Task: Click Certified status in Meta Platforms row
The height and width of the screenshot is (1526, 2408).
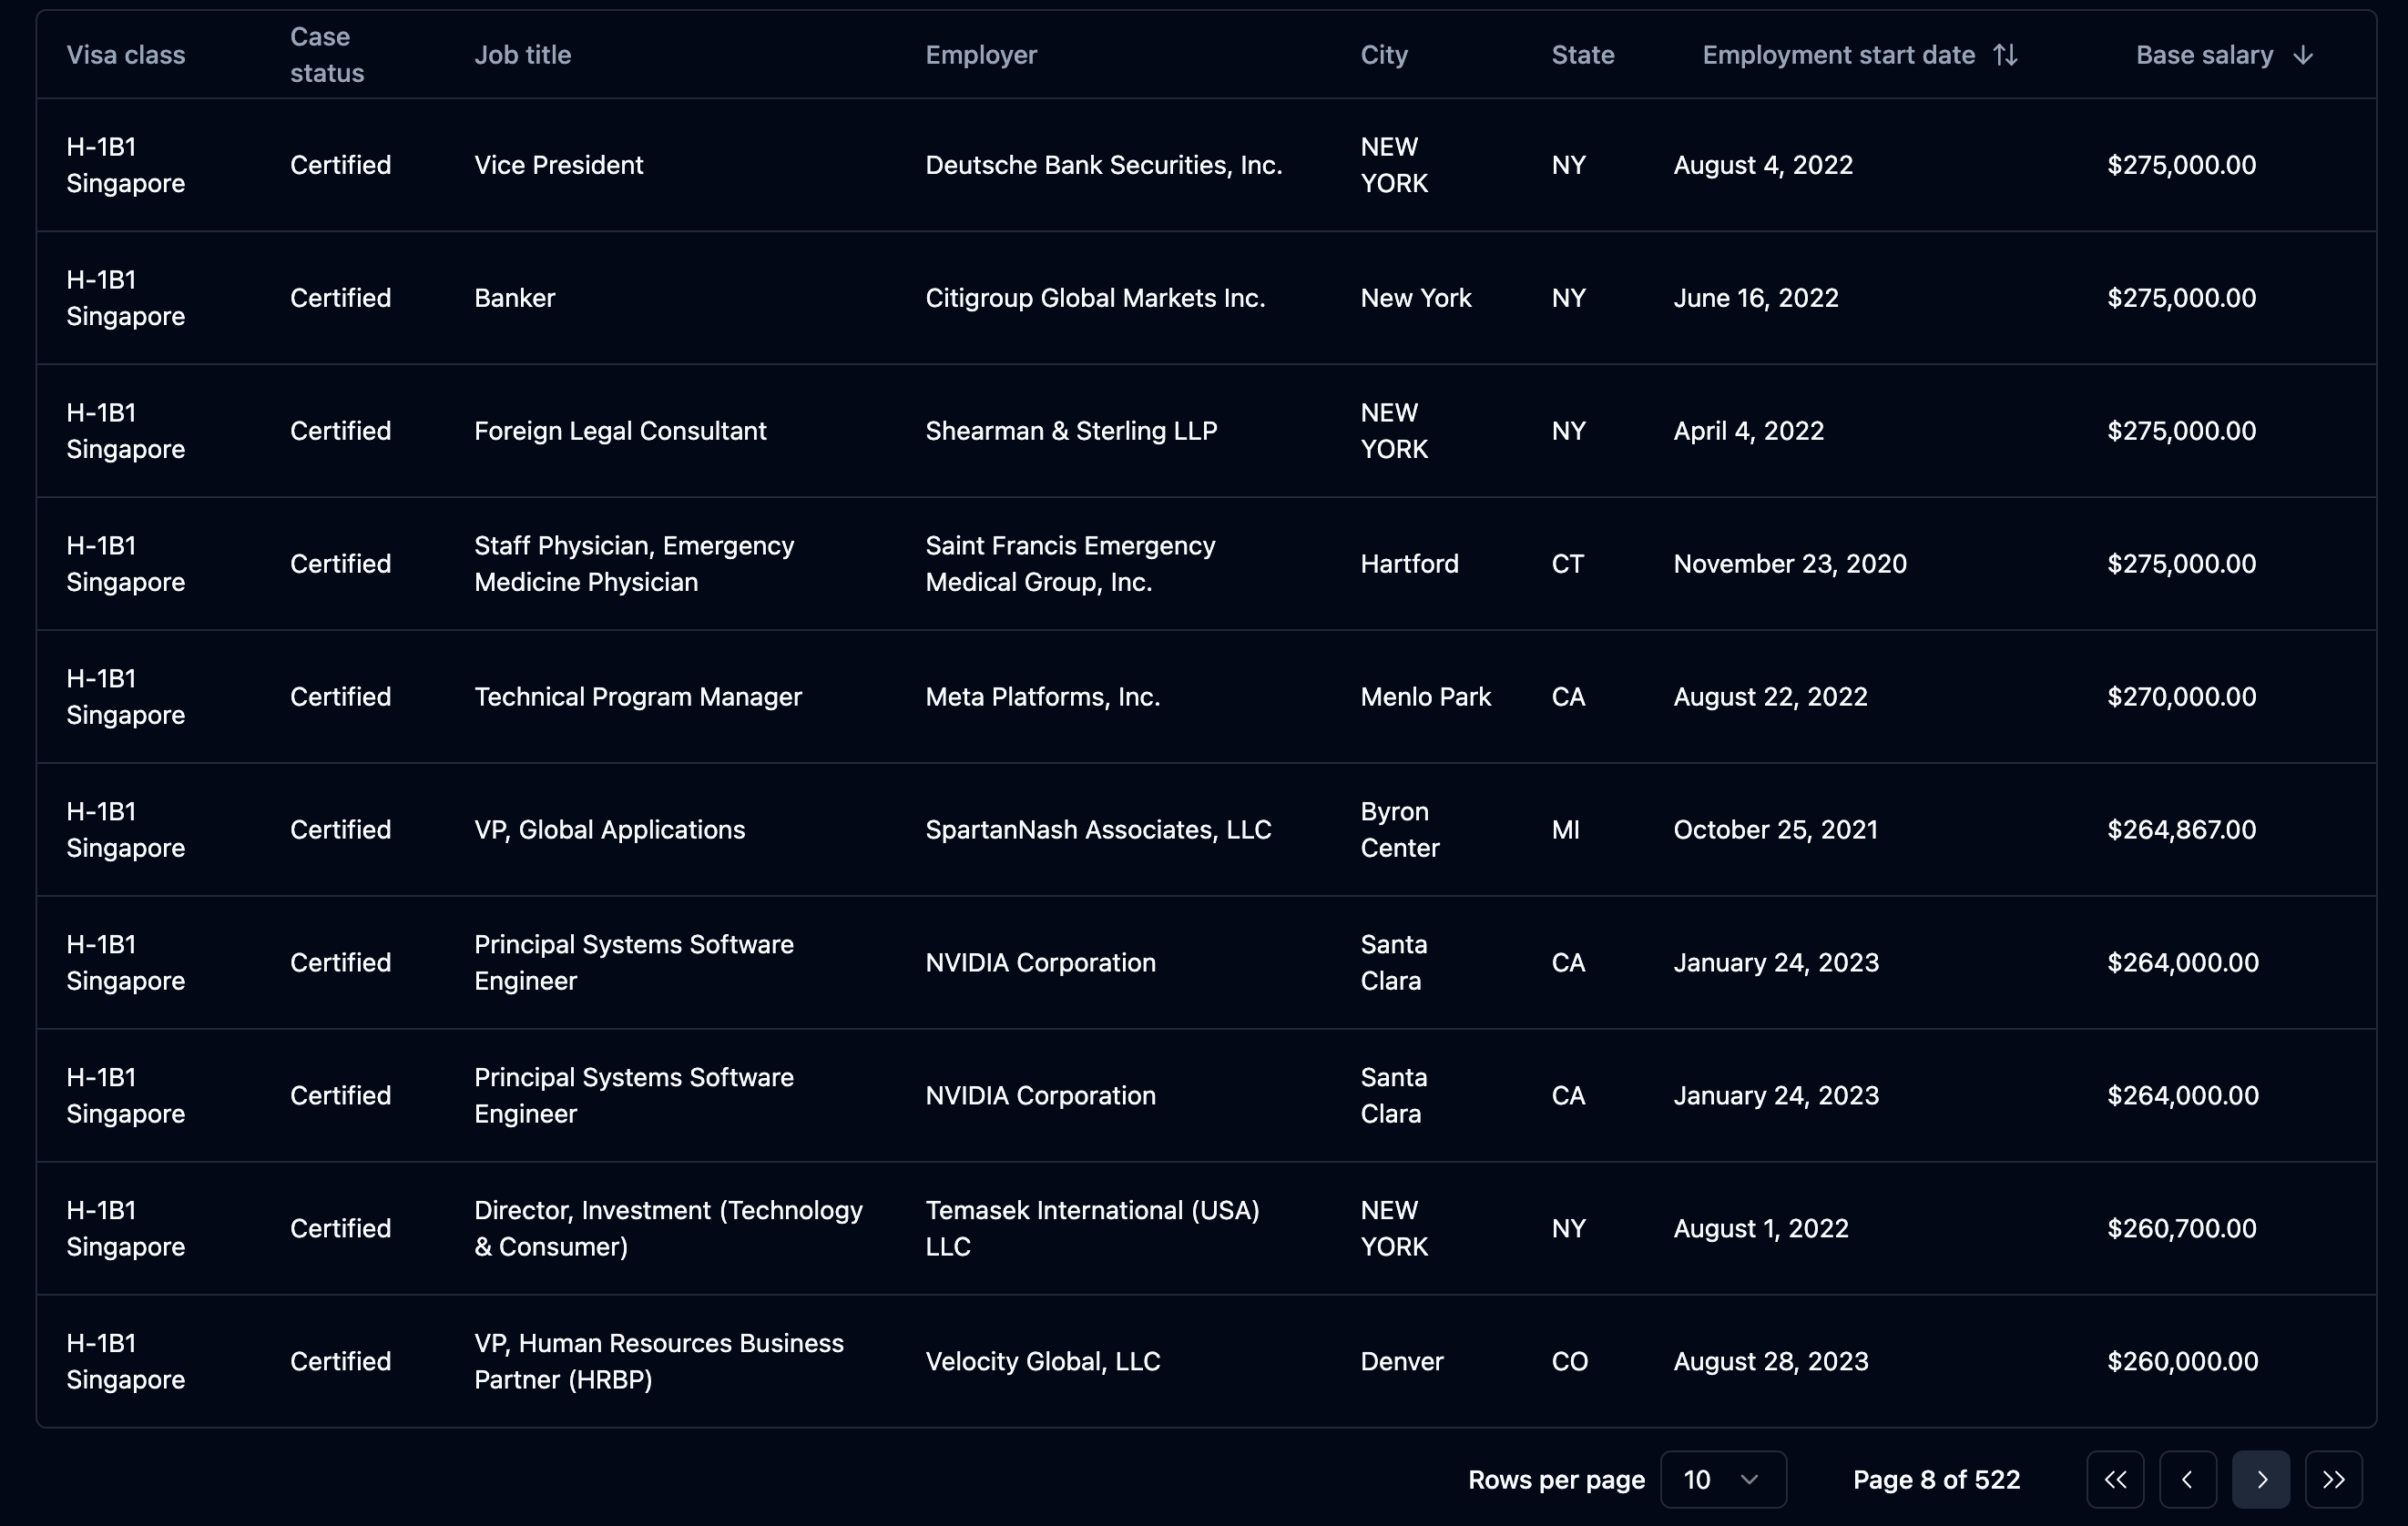Action: [340, 697]
